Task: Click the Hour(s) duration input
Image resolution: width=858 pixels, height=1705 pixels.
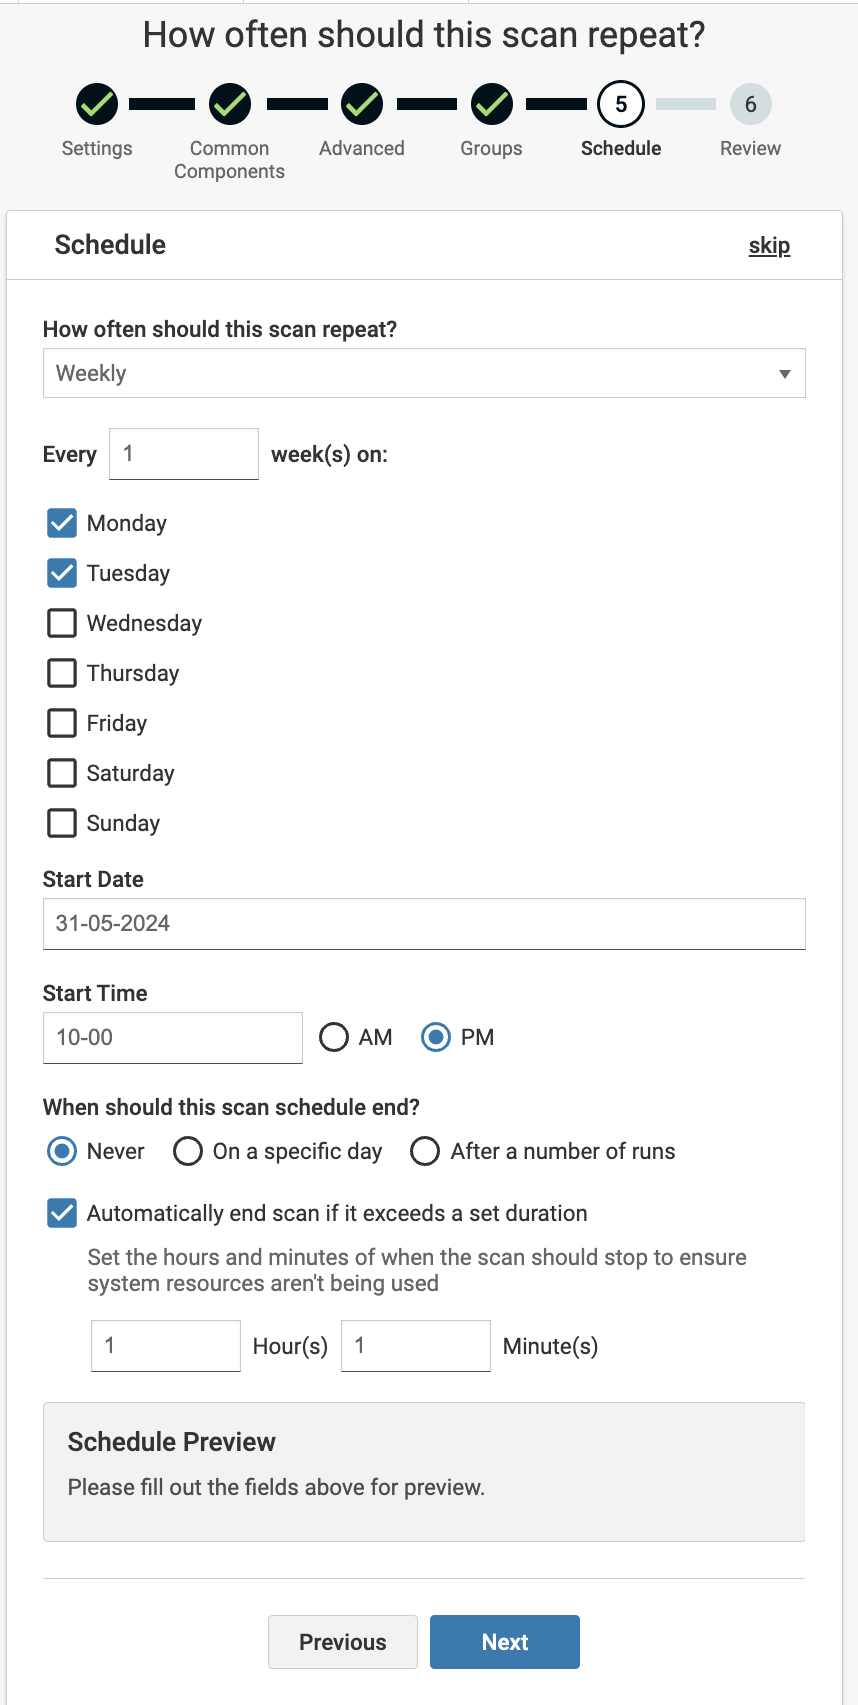Action: point(165,1345)
